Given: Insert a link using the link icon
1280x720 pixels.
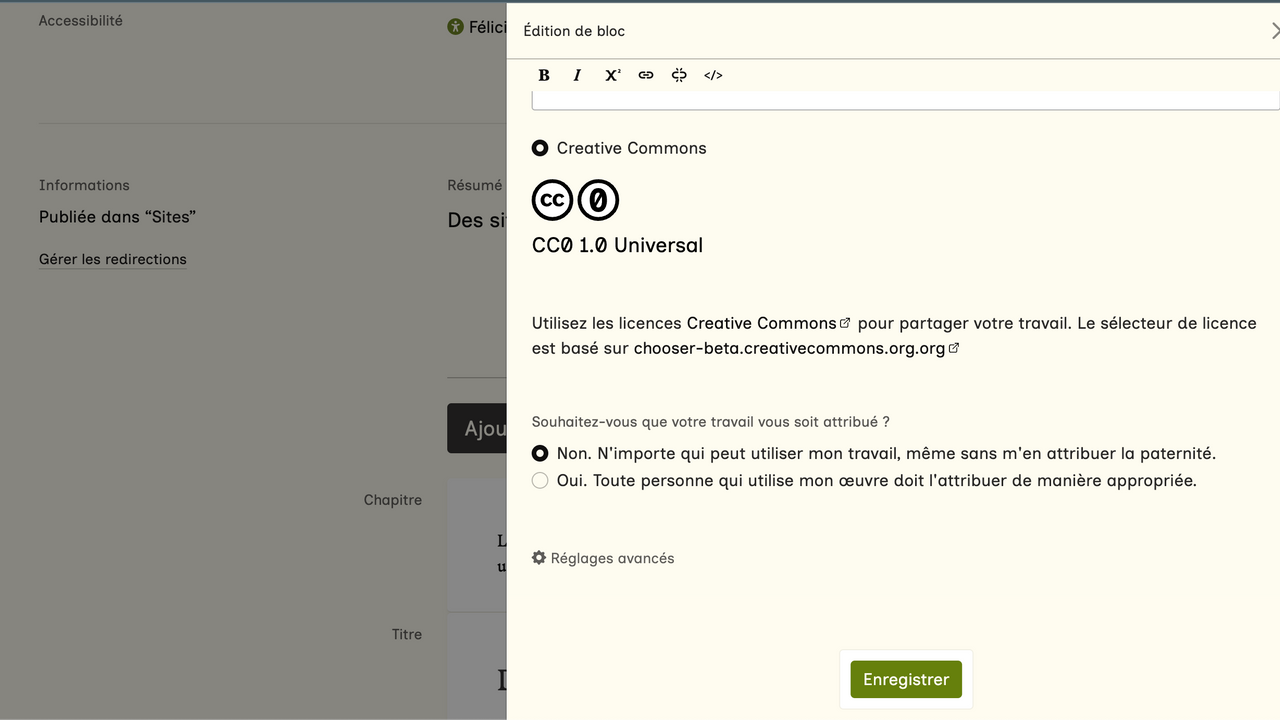Looking at the screenshot, I should click(x=646, y=75).
